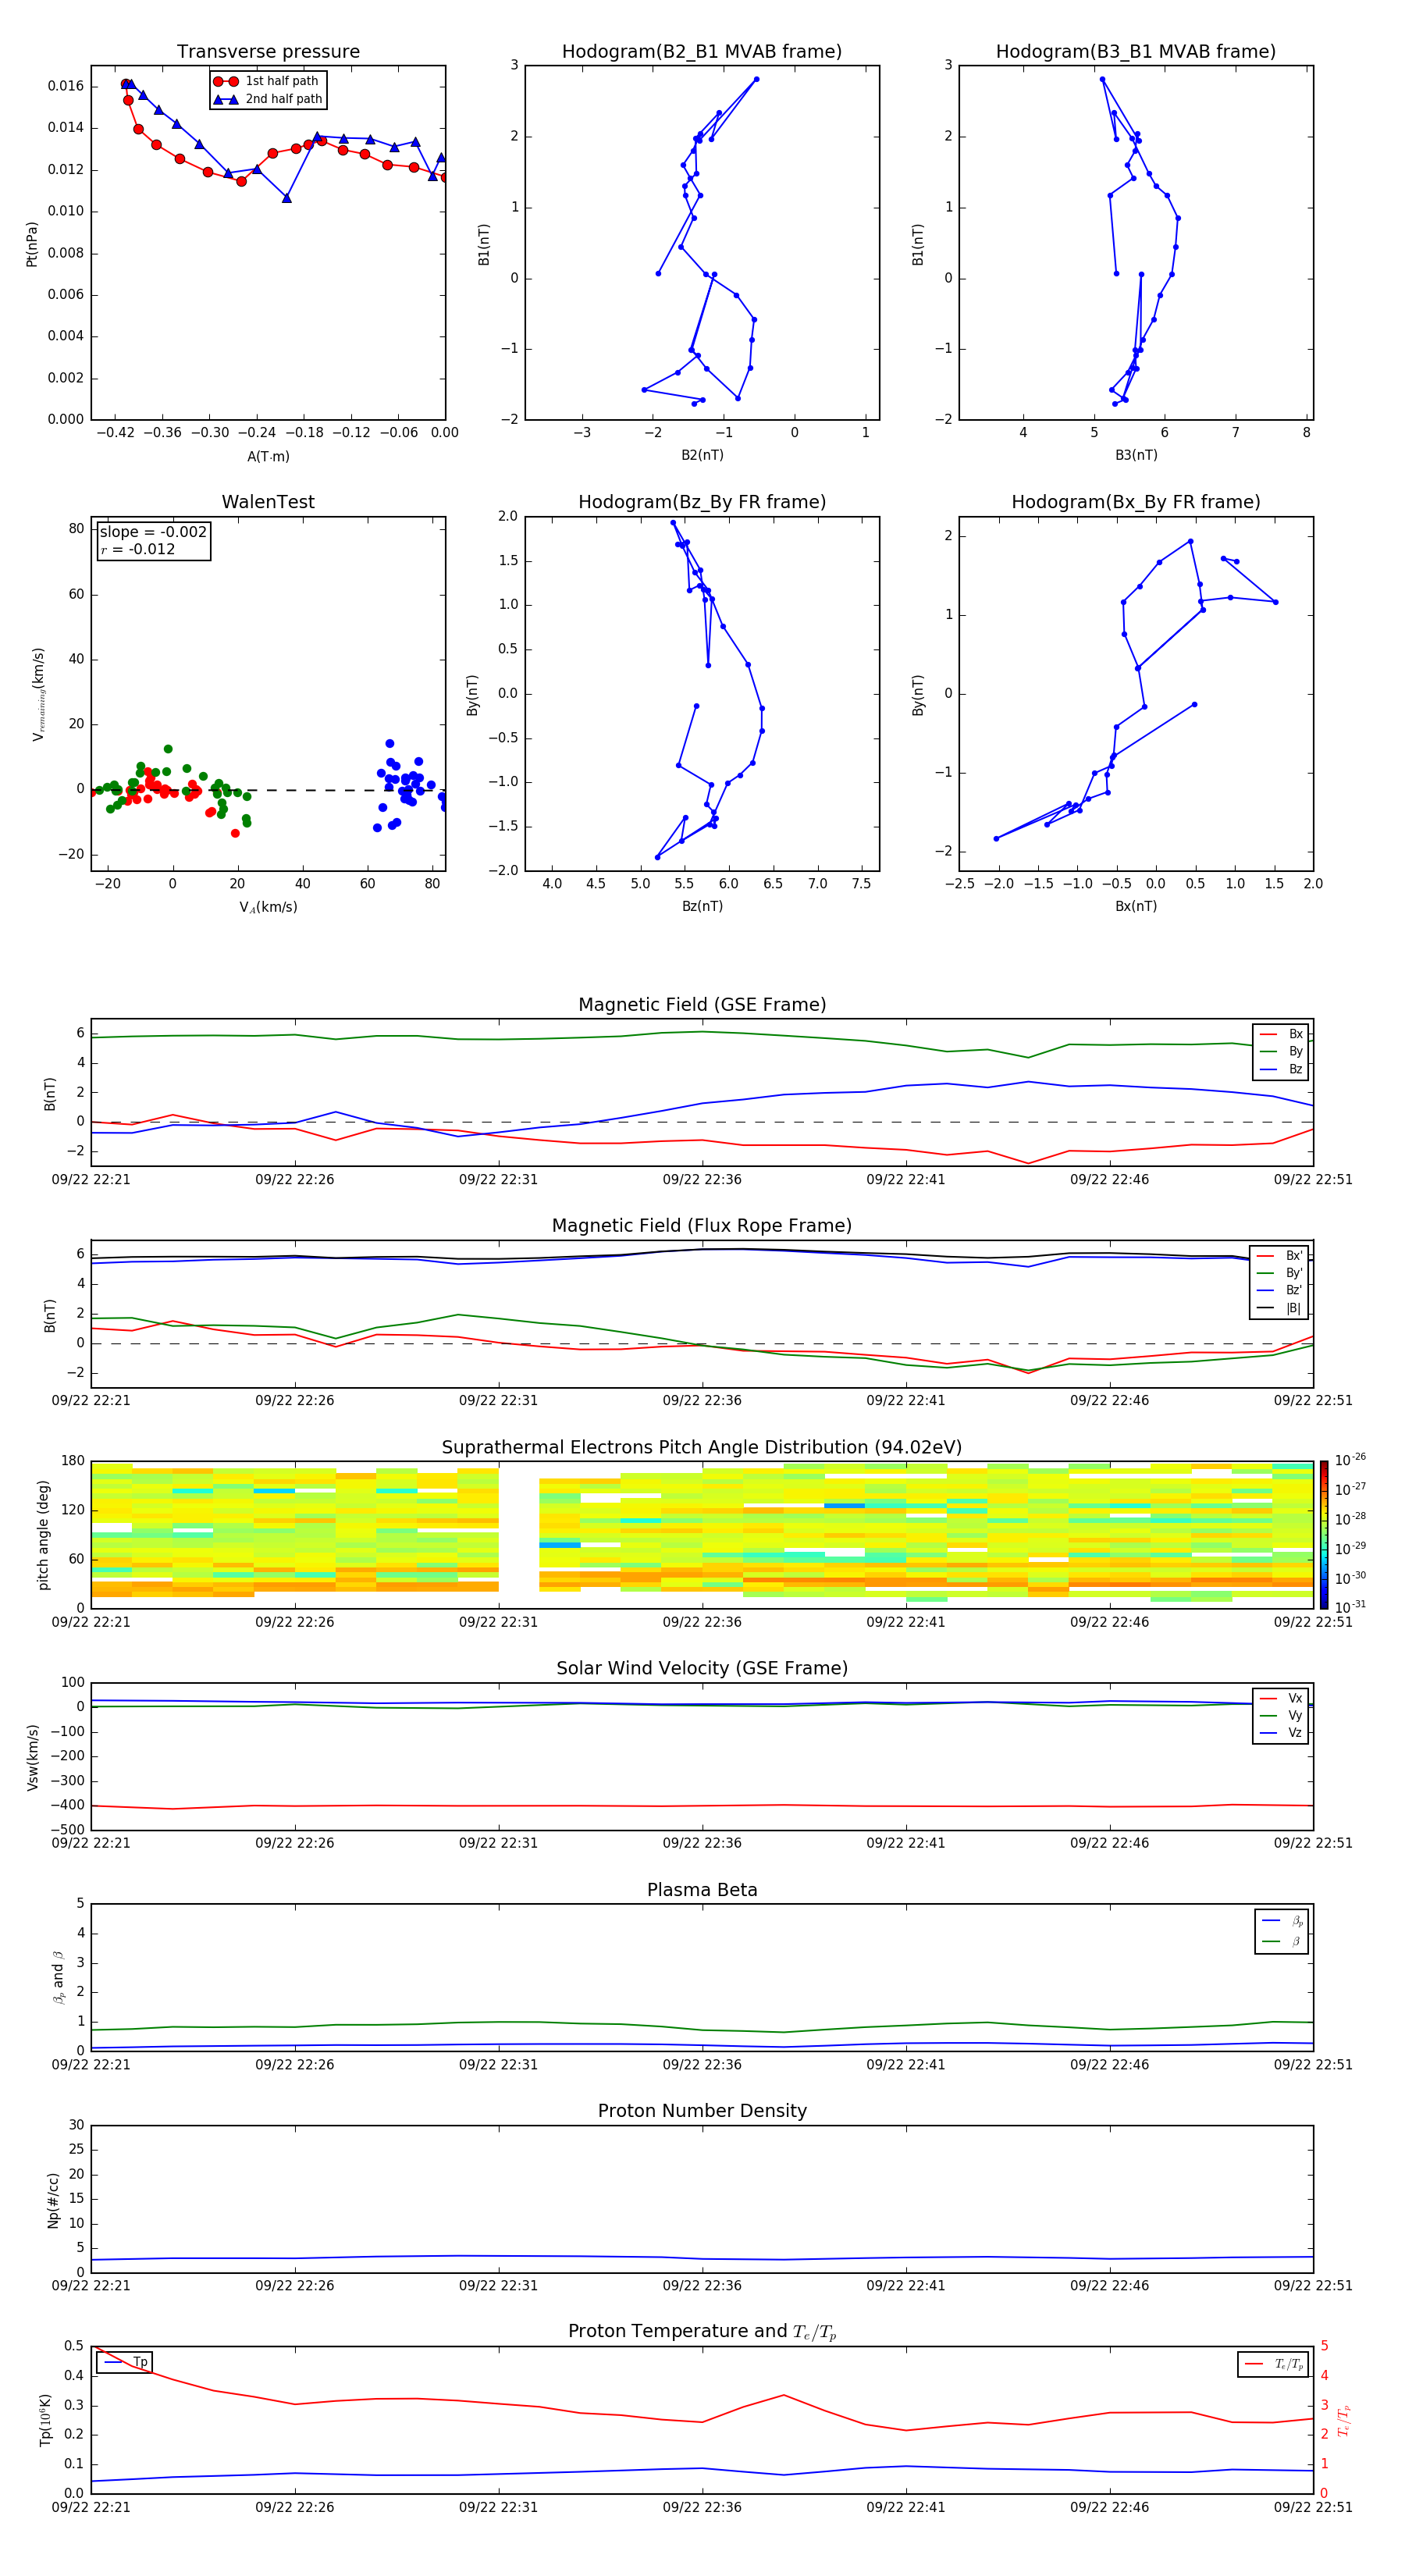This screenshot has height=2576, width=1405.
Task: Select "By'" in the flux rope legend
Action: [x=1280, y=1273]
